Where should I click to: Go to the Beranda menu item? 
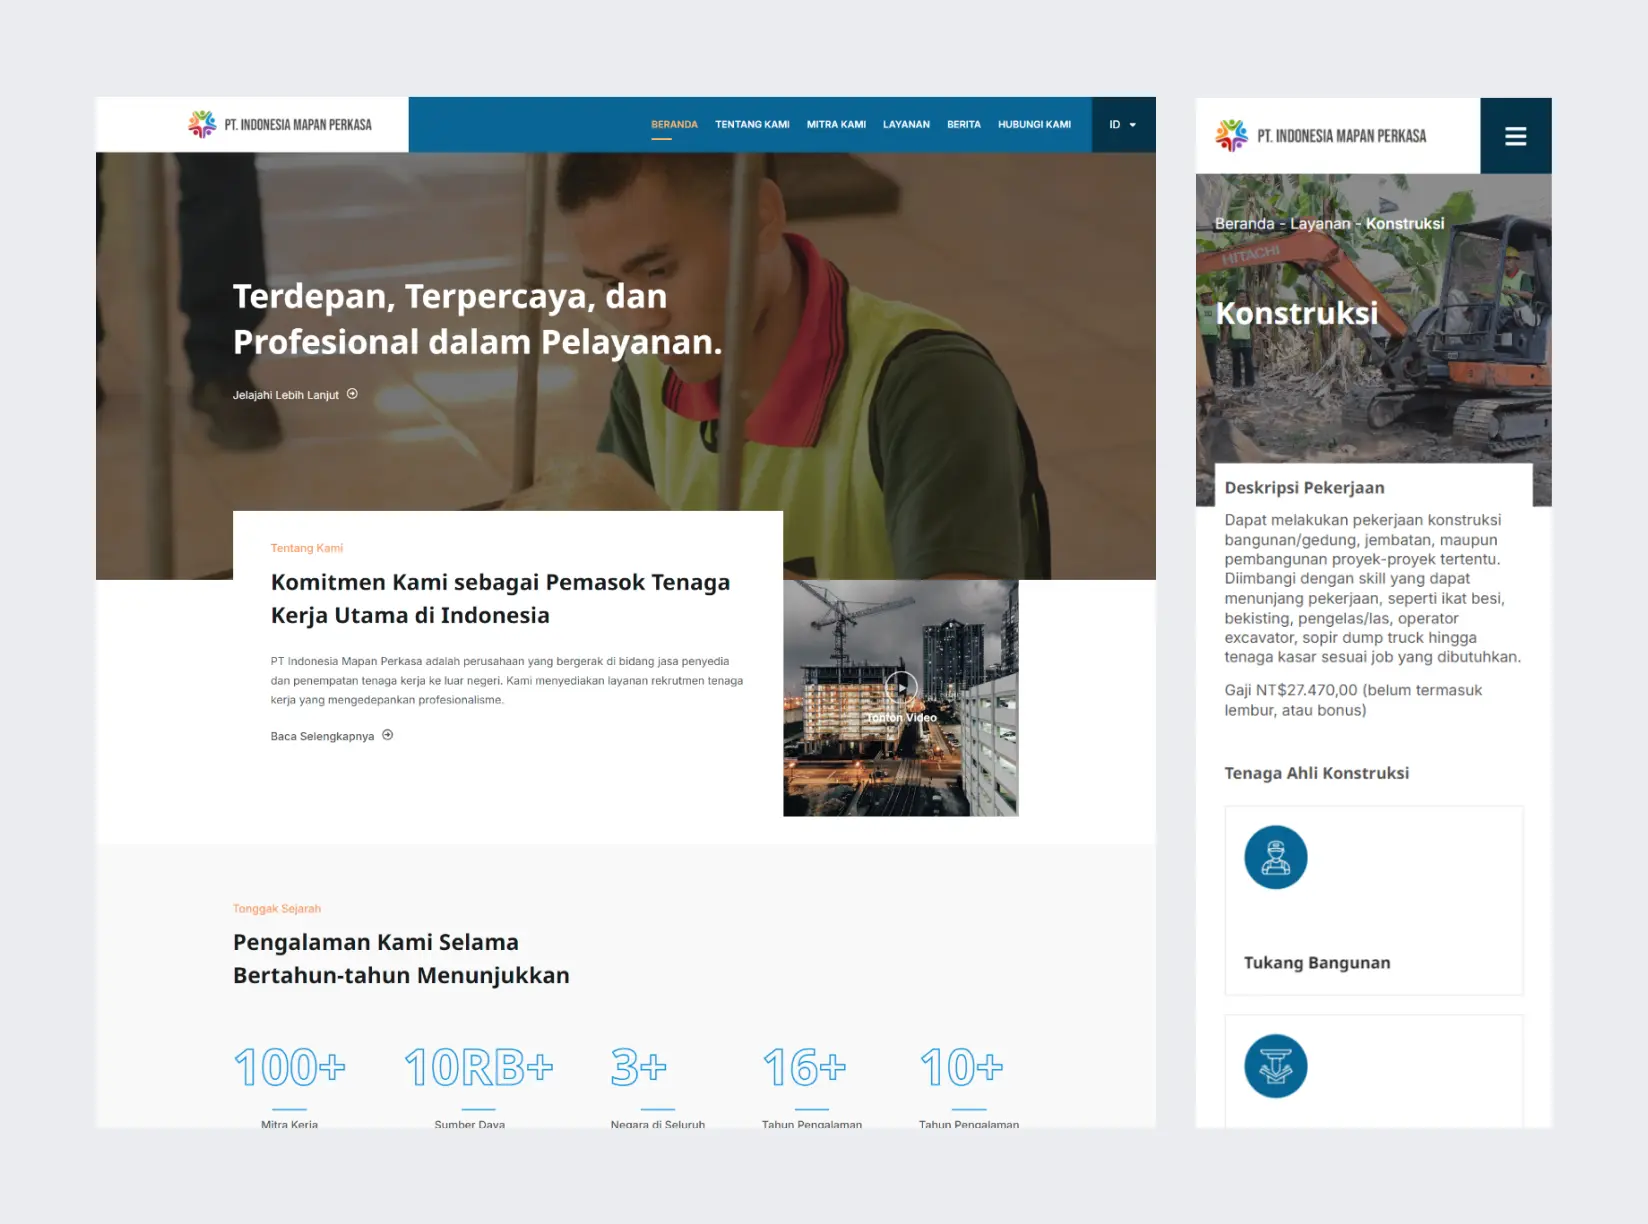[674, 125]
